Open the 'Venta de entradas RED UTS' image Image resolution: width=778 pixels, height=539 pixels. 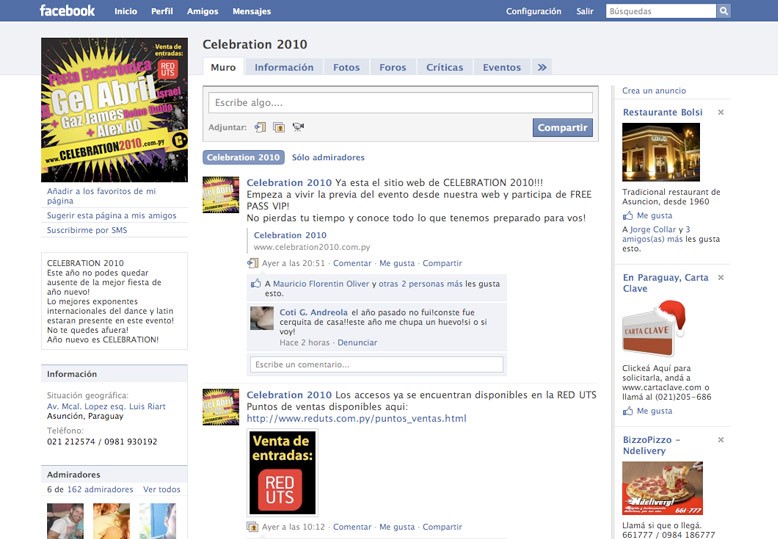click(x=282, y=472)
